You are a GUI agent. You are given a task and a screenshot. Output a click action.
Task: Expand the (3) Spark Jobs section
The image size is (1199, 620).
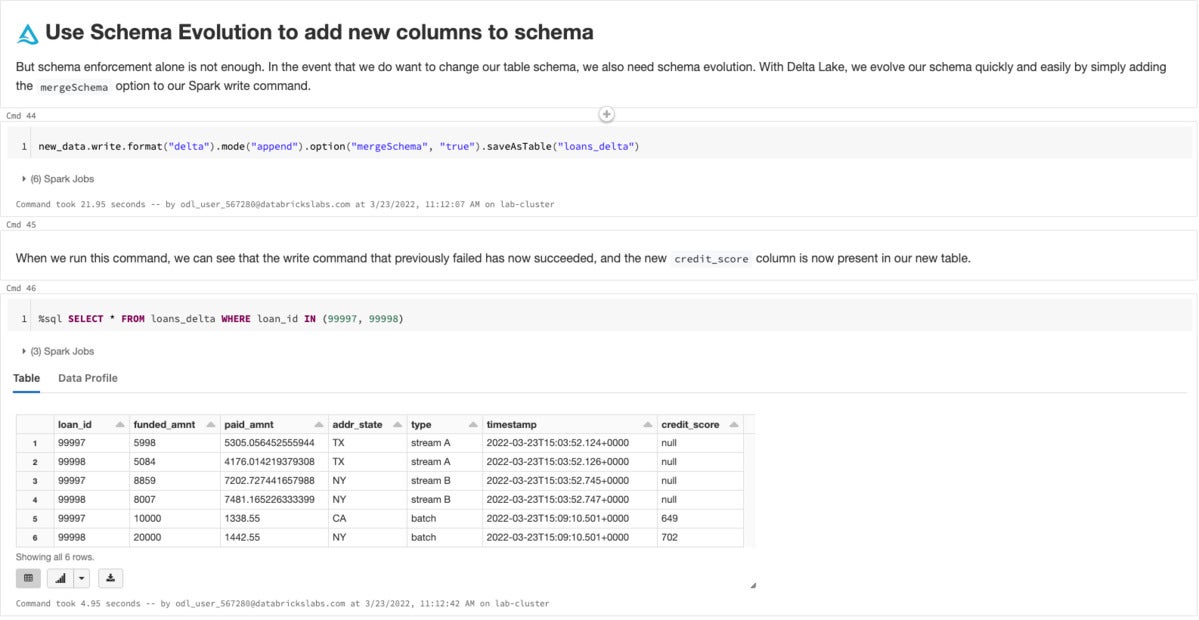58,351
